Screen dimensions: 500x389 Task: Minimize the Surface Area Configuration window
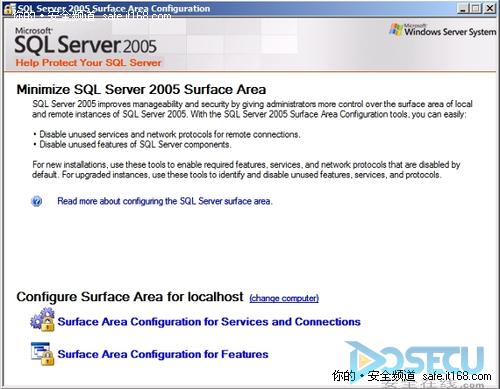point(463,8)
